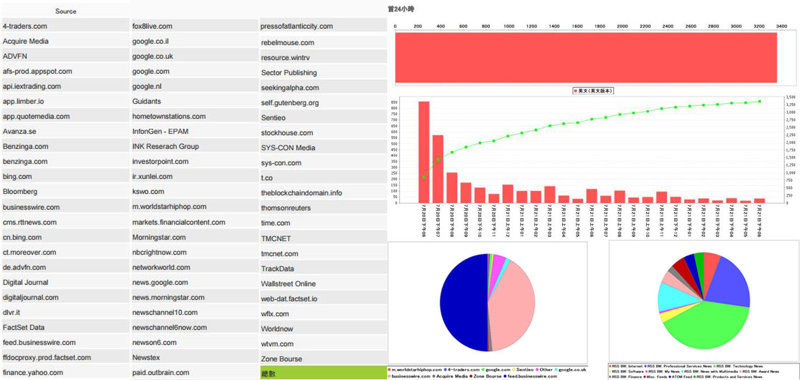The width and height of the screenshot is (800, 380).
Task: Select newschannel10.com cell
Action: 195,312
